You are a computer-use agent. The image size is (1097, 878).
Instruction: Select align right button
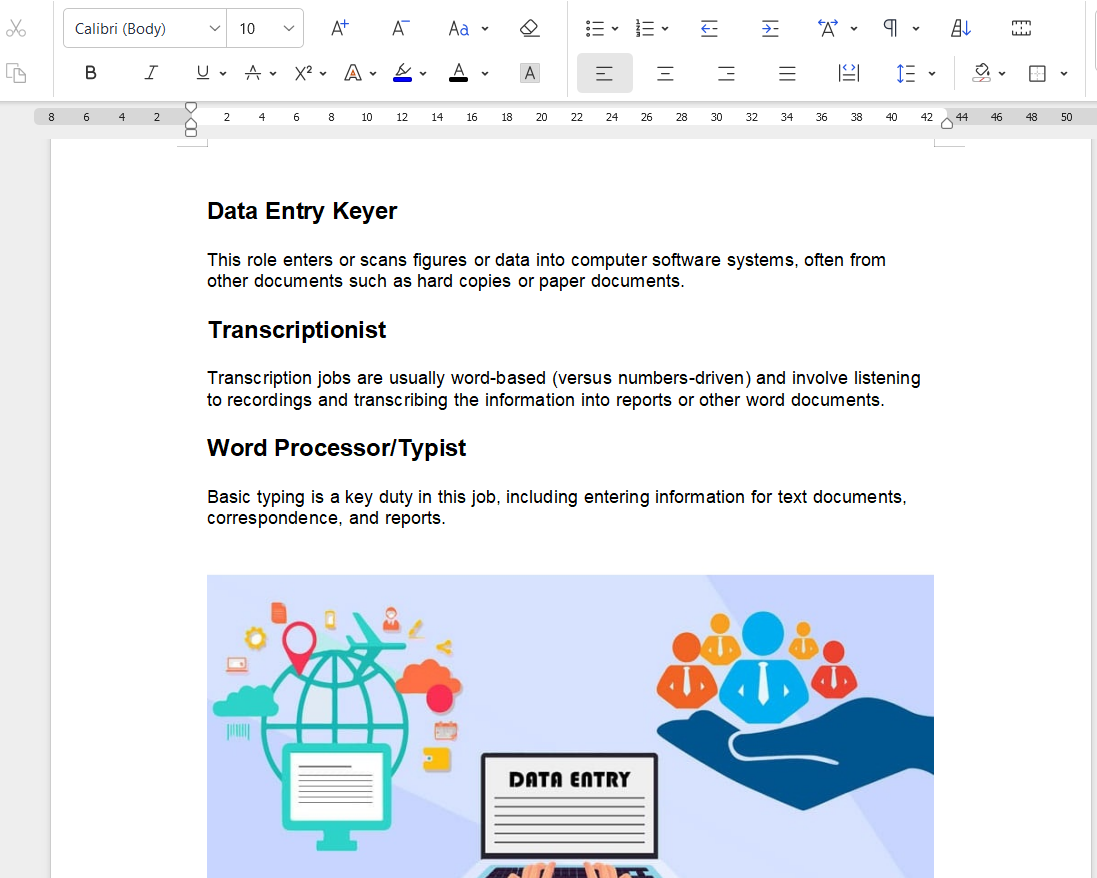click(727, 73)
